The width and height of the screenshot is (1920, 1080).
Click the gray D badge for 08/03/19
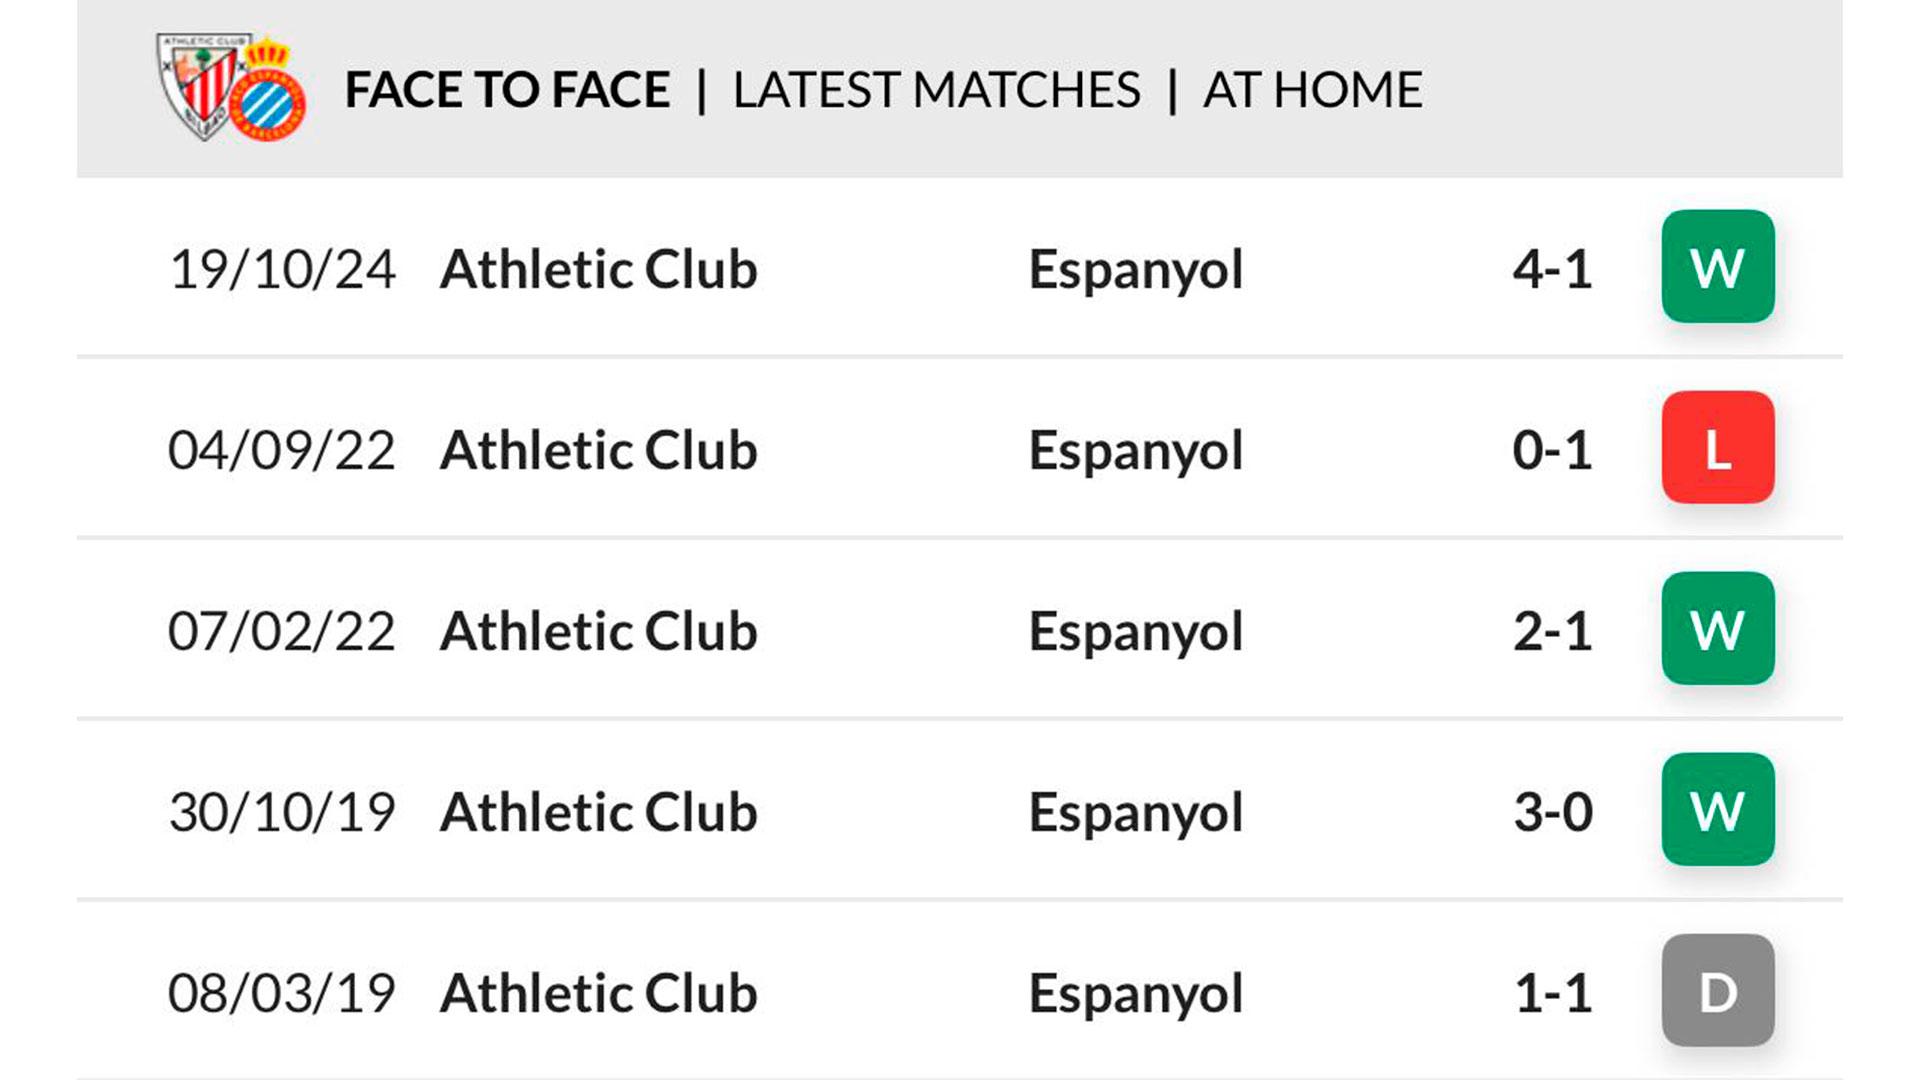click(x=1717, y=991)
